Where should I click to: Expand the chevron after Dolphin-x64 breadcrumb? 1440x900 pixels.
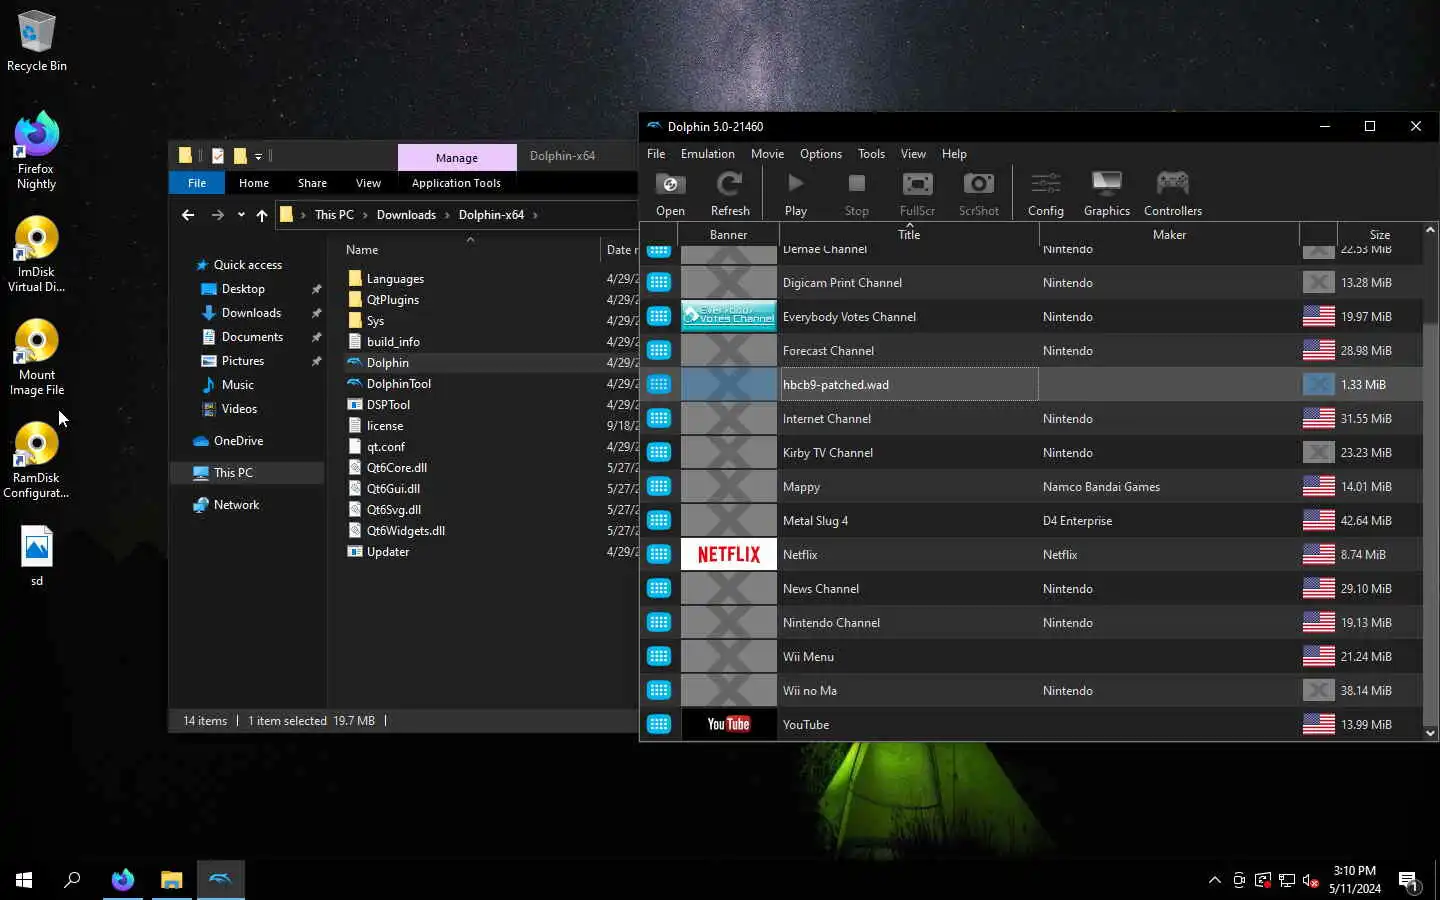pos(535,215)
